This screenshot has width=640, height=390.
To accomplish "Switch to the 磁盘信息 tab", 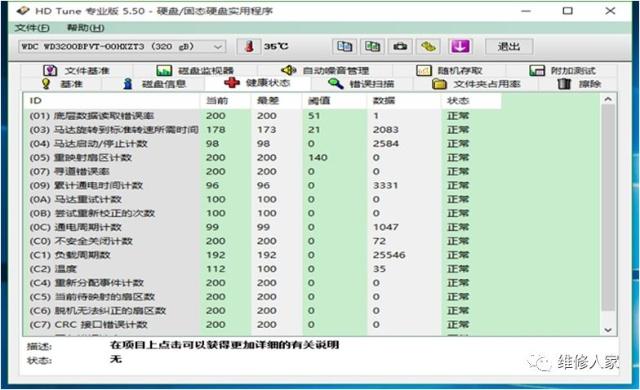I will pos(154,84).
